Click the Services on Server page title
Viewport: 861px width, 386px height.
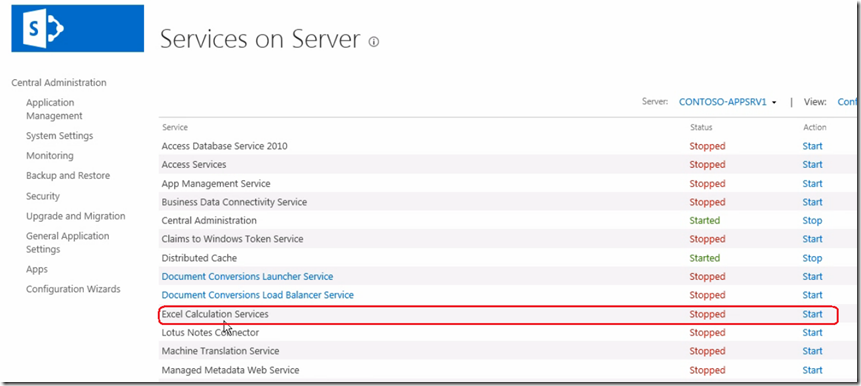[x=260, y=40]
